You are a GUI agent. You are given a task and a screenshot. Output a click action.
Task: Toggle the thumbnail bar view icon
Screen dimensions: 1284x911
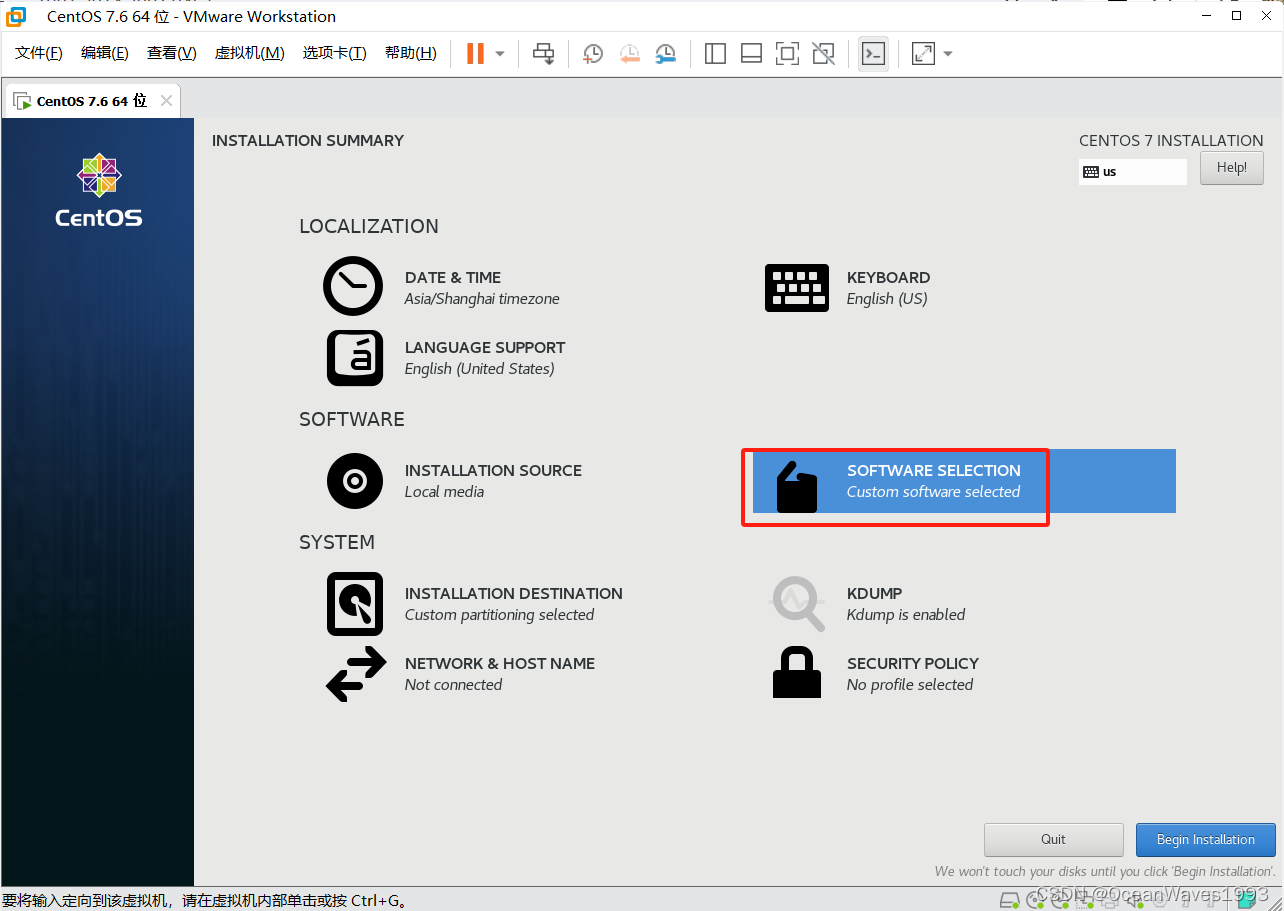751,54
